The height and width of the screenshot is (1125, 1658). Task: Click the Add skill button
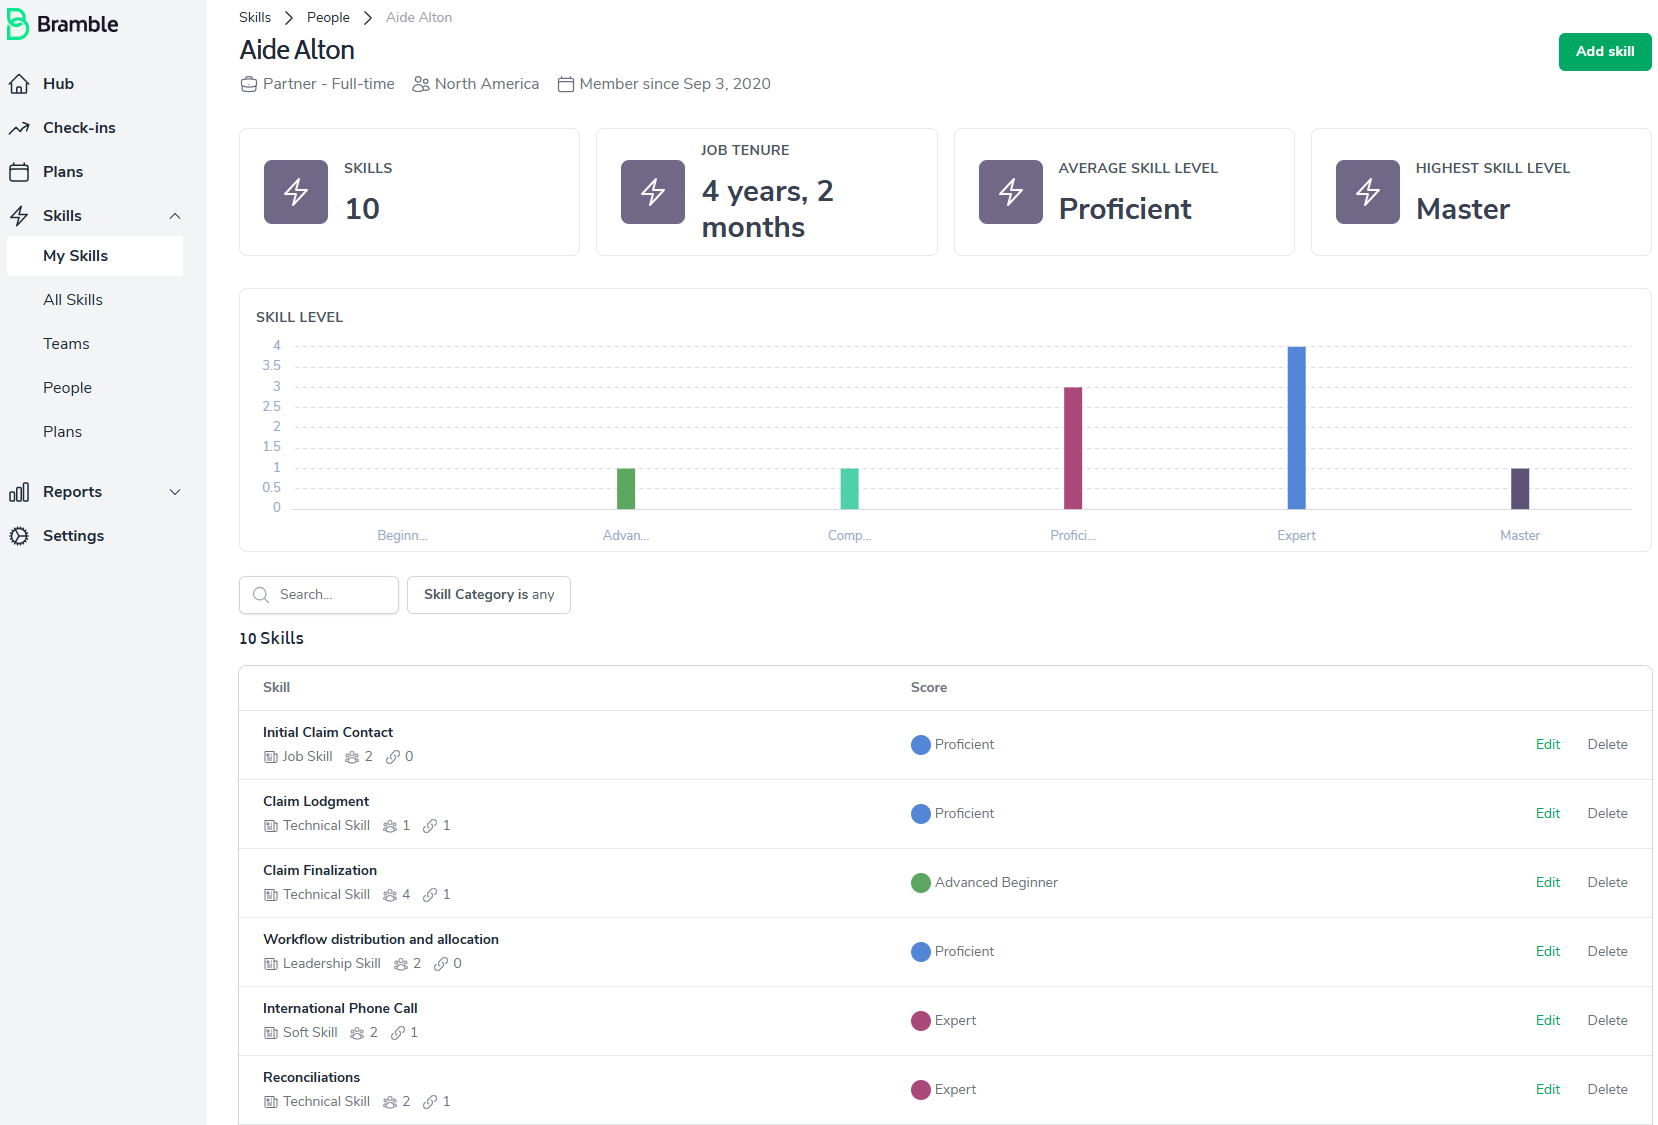(1605, 52)
